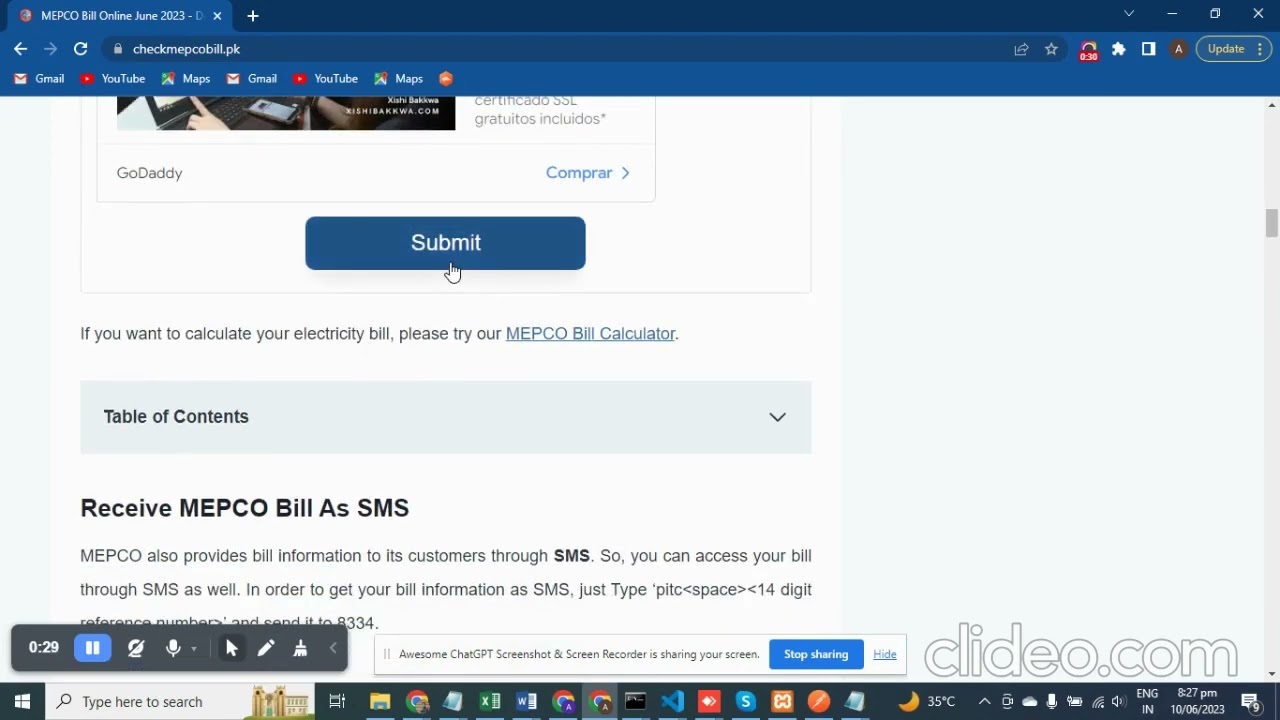Open a new browser tab
Screen dimensions: 1280x720
(252, 16)
